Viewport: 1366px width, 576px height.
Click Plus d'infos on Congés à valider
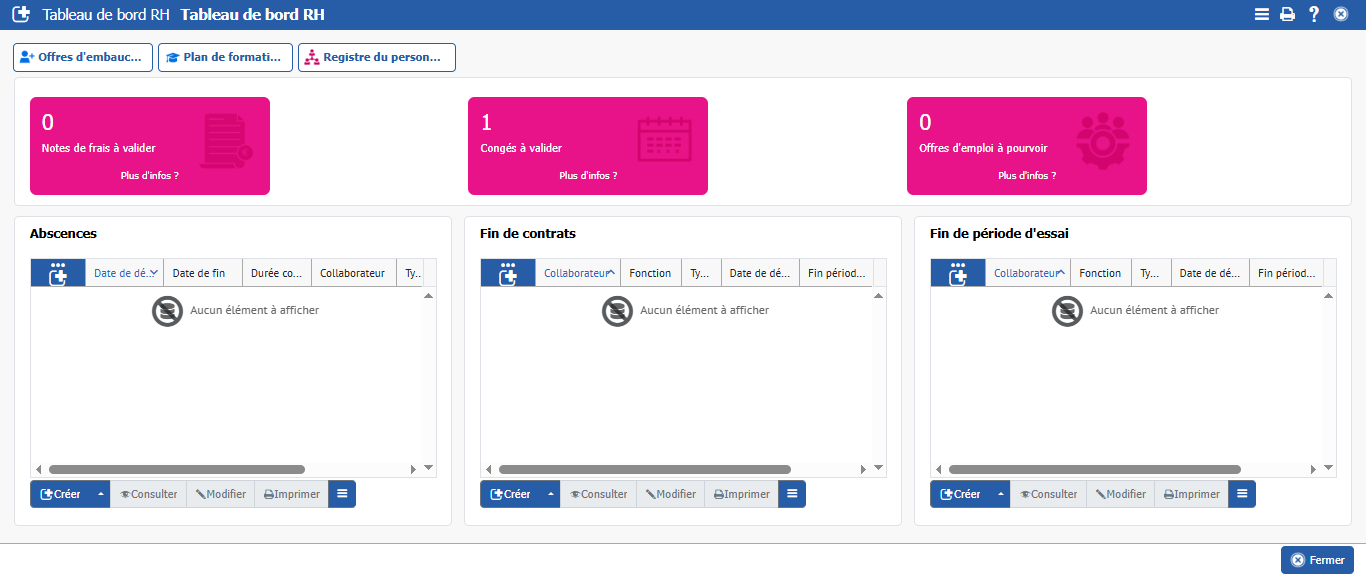(x=588, y=176)
